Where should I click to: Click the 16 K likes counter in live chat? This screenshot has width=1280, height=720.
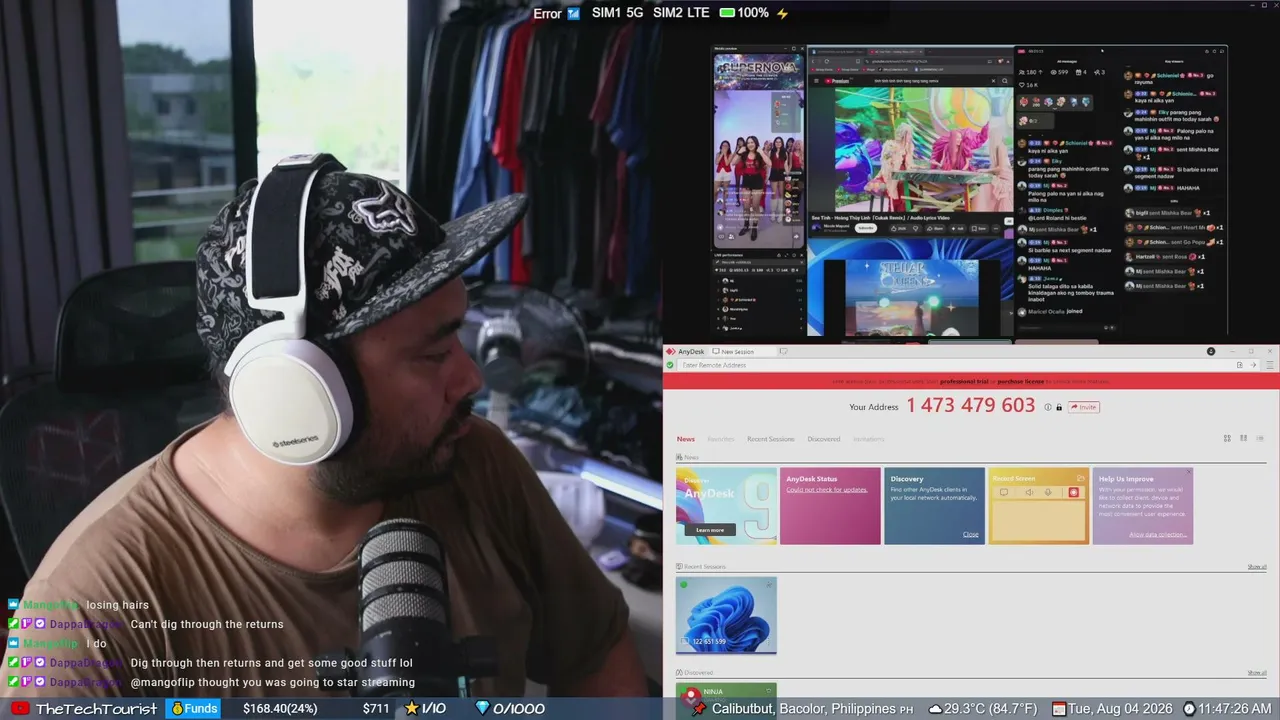[x=1028, y=85]
